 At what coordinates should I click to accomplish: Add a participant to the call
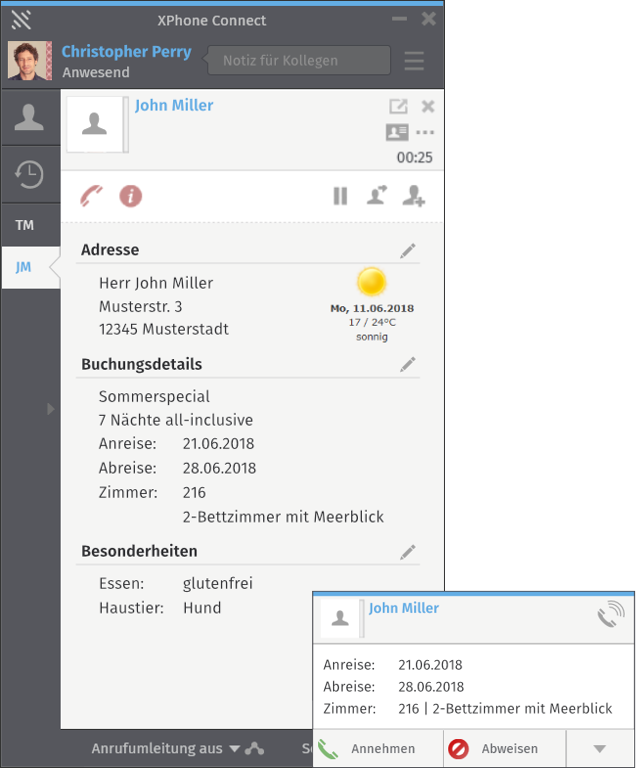pyautogui.click(x=414, y=196)
